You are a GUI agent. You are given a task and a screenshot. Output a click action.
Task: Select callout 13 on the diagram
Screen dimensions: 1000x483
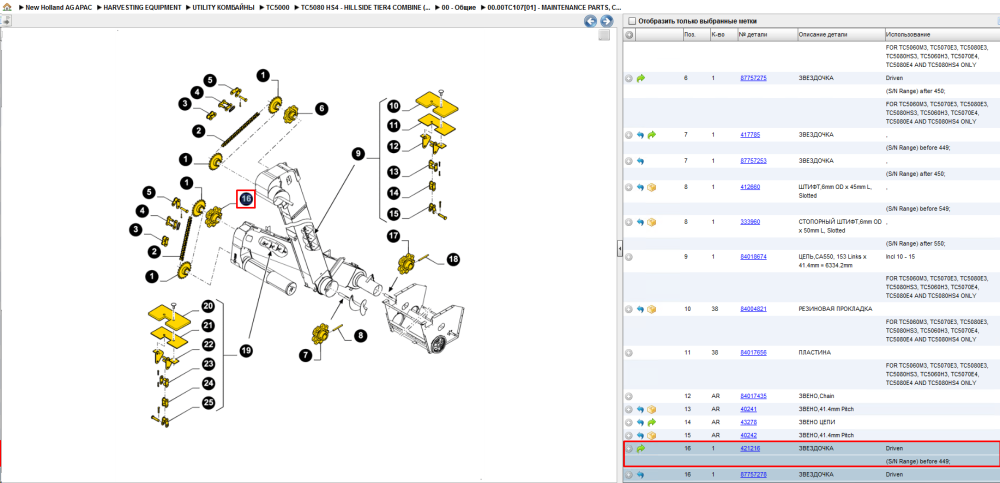(x=394, y=172)
